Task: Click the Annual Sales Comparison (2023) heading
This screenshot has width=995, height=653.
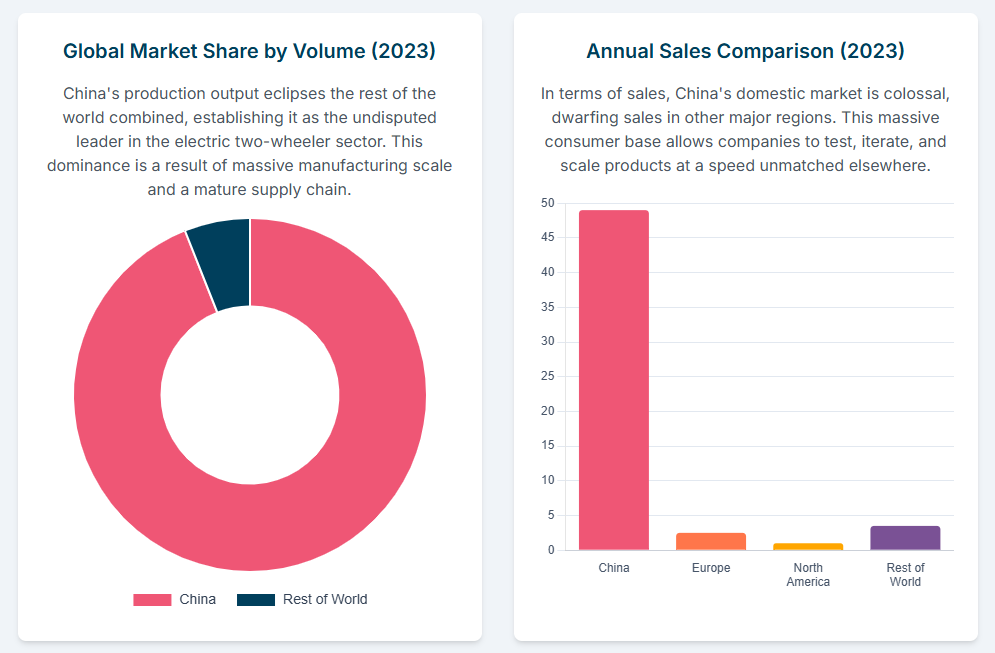Action: [x=745, y=51]
